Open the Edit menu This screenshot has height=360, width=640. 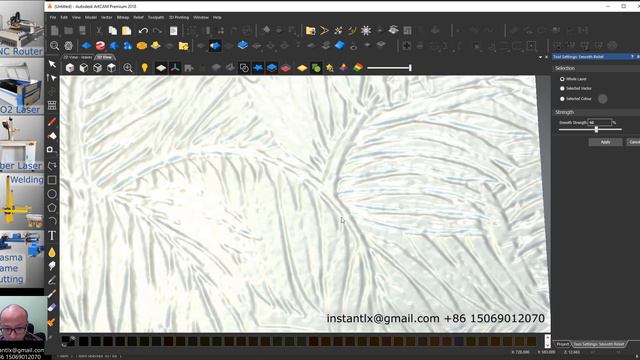64,18
